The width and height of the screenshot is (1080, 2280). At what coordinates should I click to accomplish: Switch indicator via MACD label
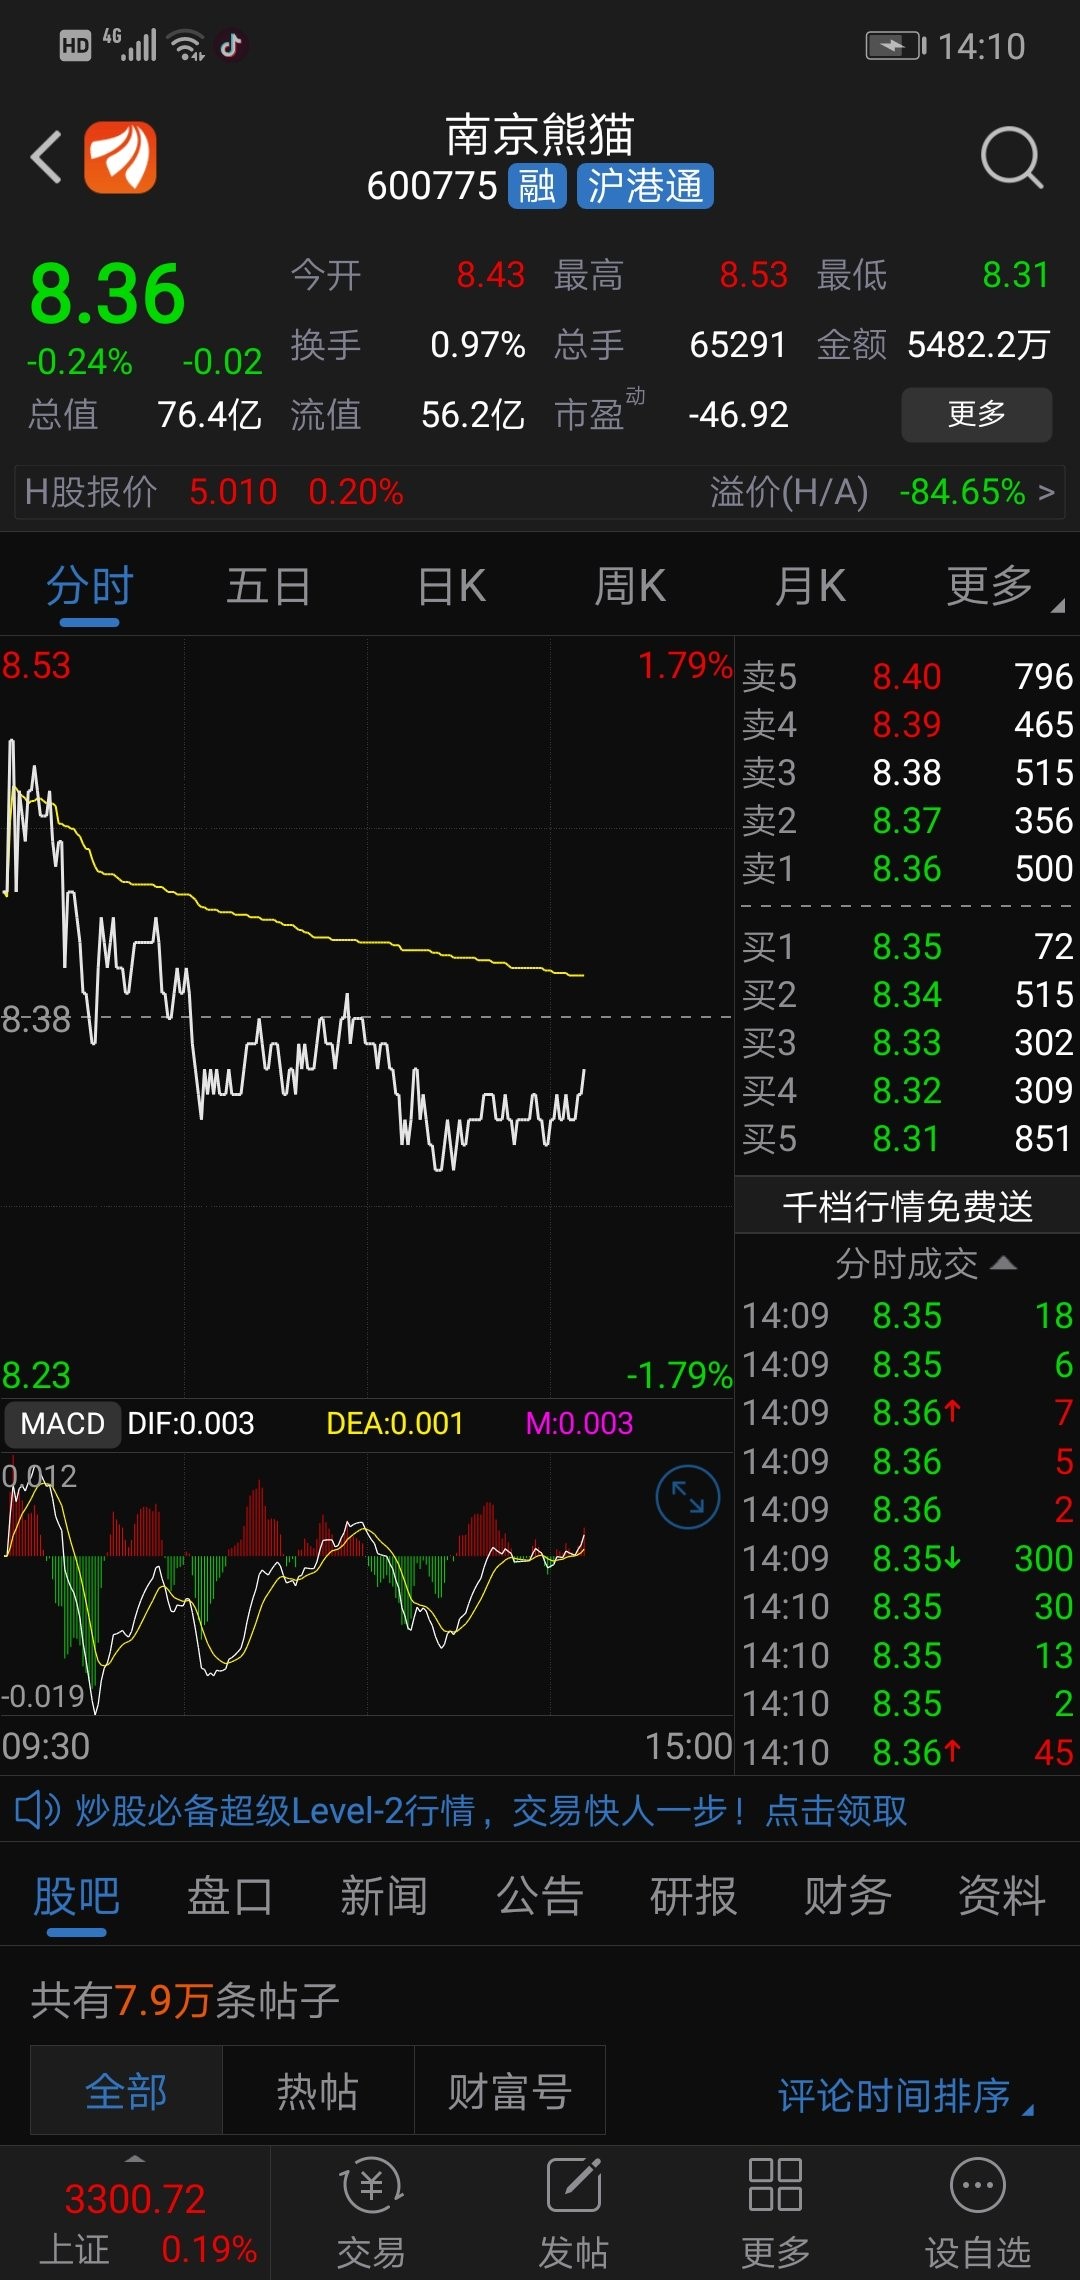[x=62, y=1423]
